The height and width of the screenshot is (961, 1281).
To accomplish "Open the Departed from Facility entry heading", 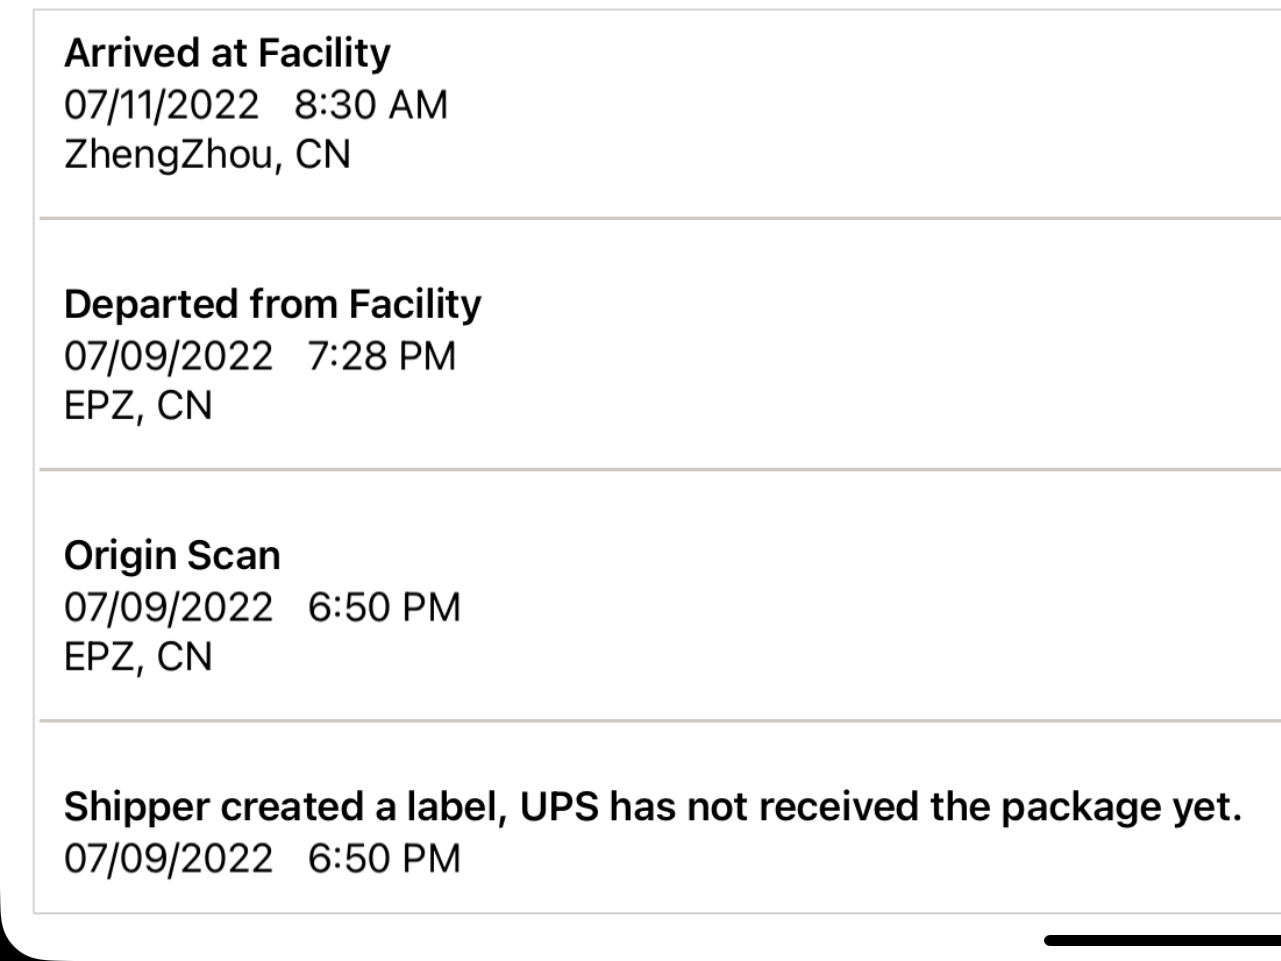I will [x=272, y=304].
